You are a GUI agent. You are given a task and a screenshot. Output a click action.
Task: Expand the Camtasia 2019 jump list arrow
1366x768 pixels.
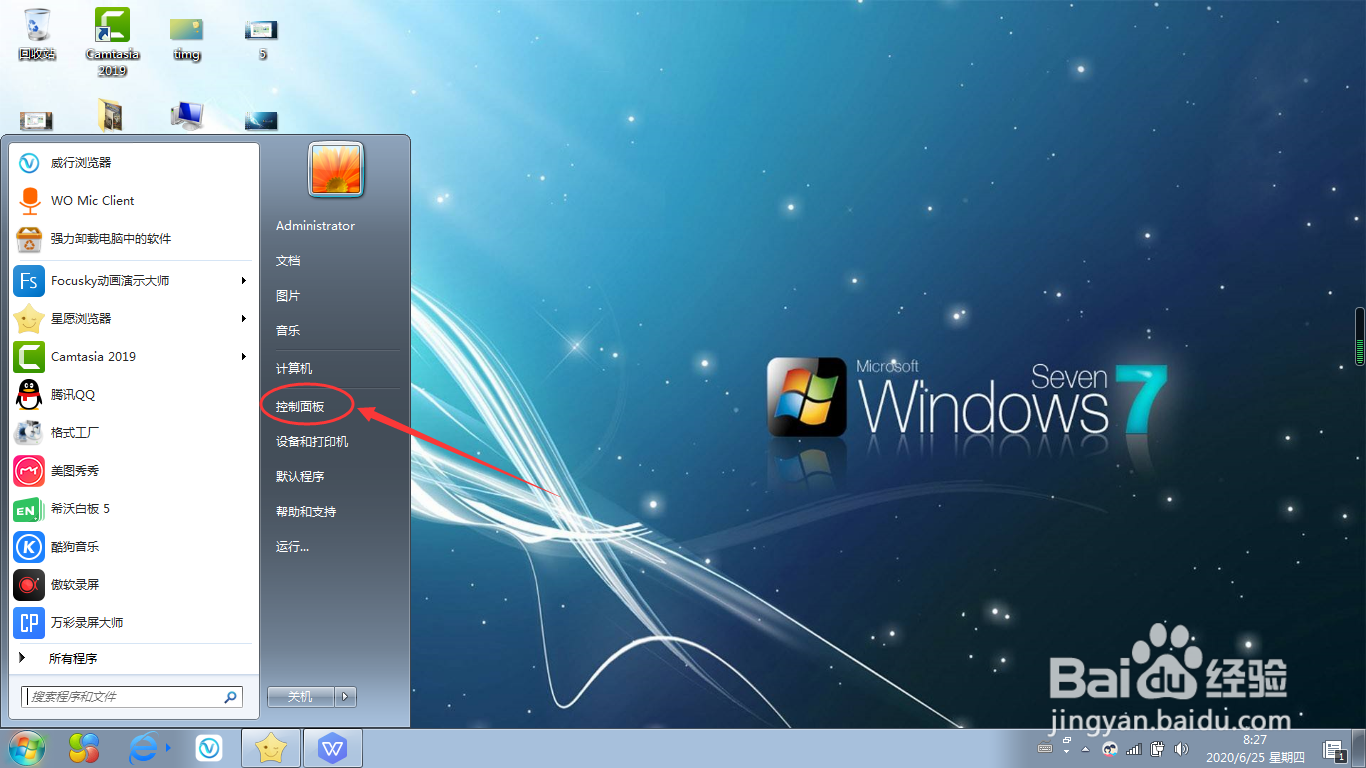(x=244, y=357)
